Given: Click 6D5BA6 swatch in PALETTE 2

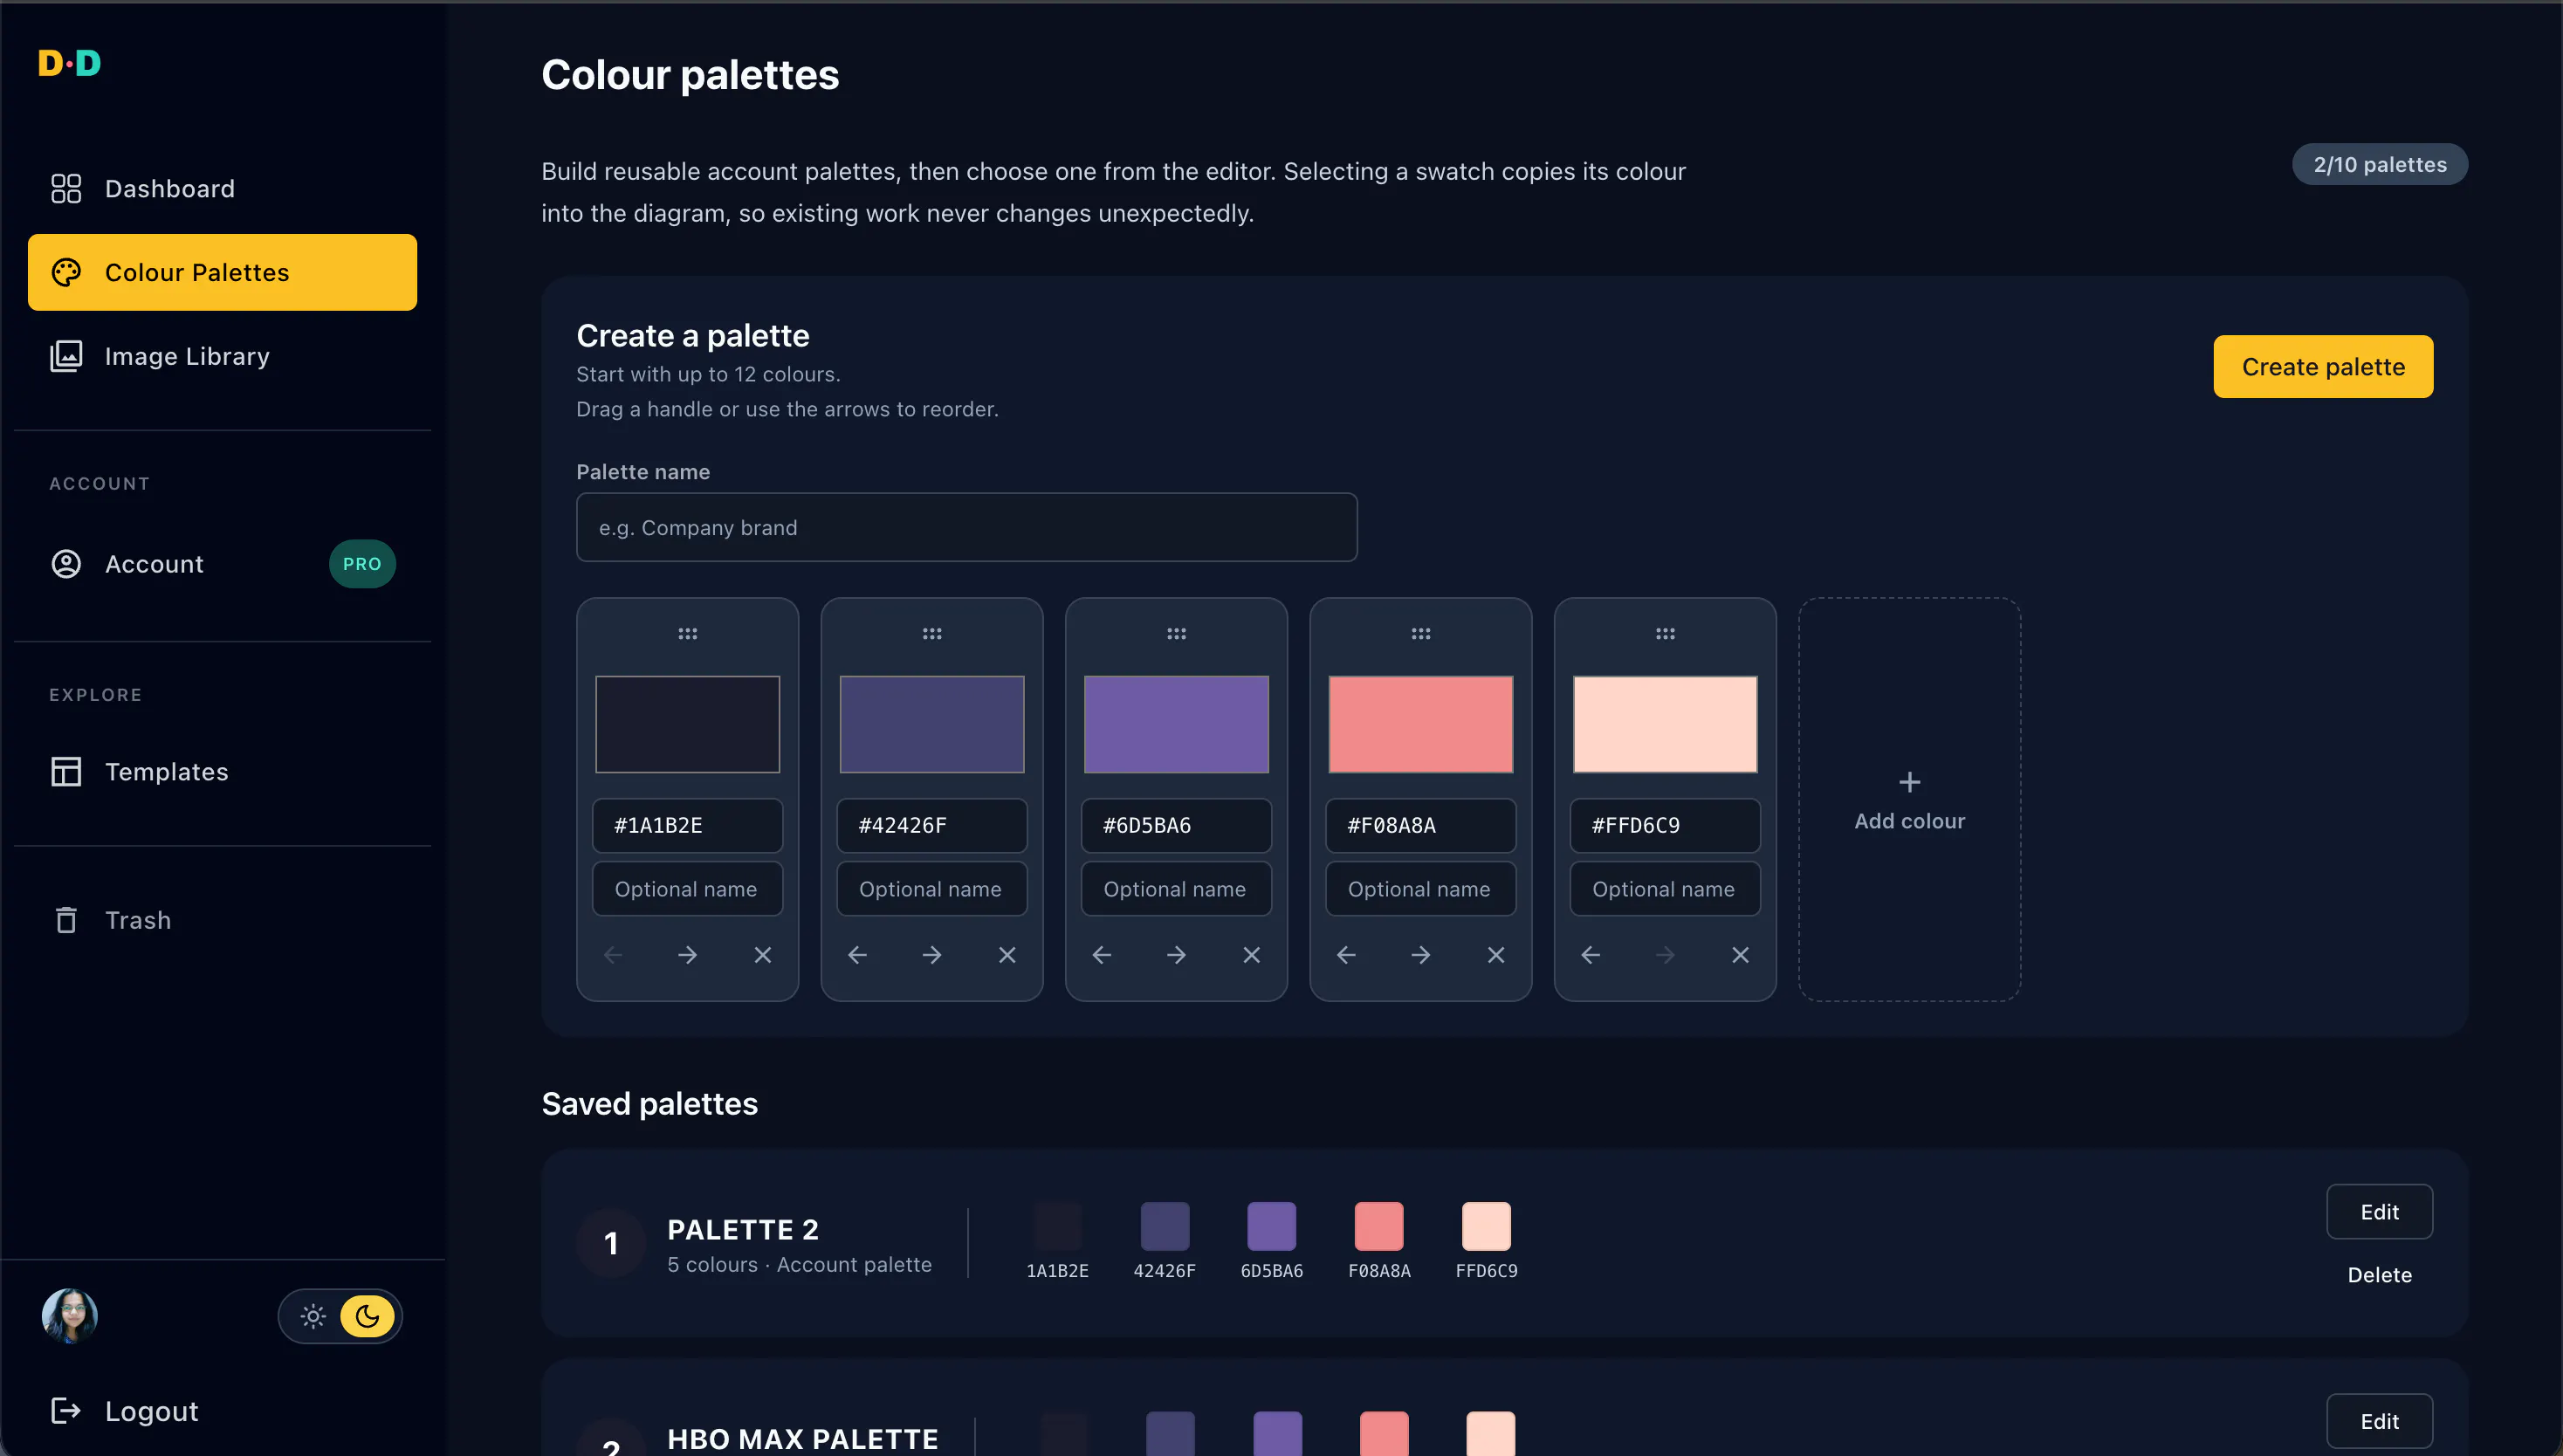Looking at the screenshot, I should click(x=1271, y=1226).
